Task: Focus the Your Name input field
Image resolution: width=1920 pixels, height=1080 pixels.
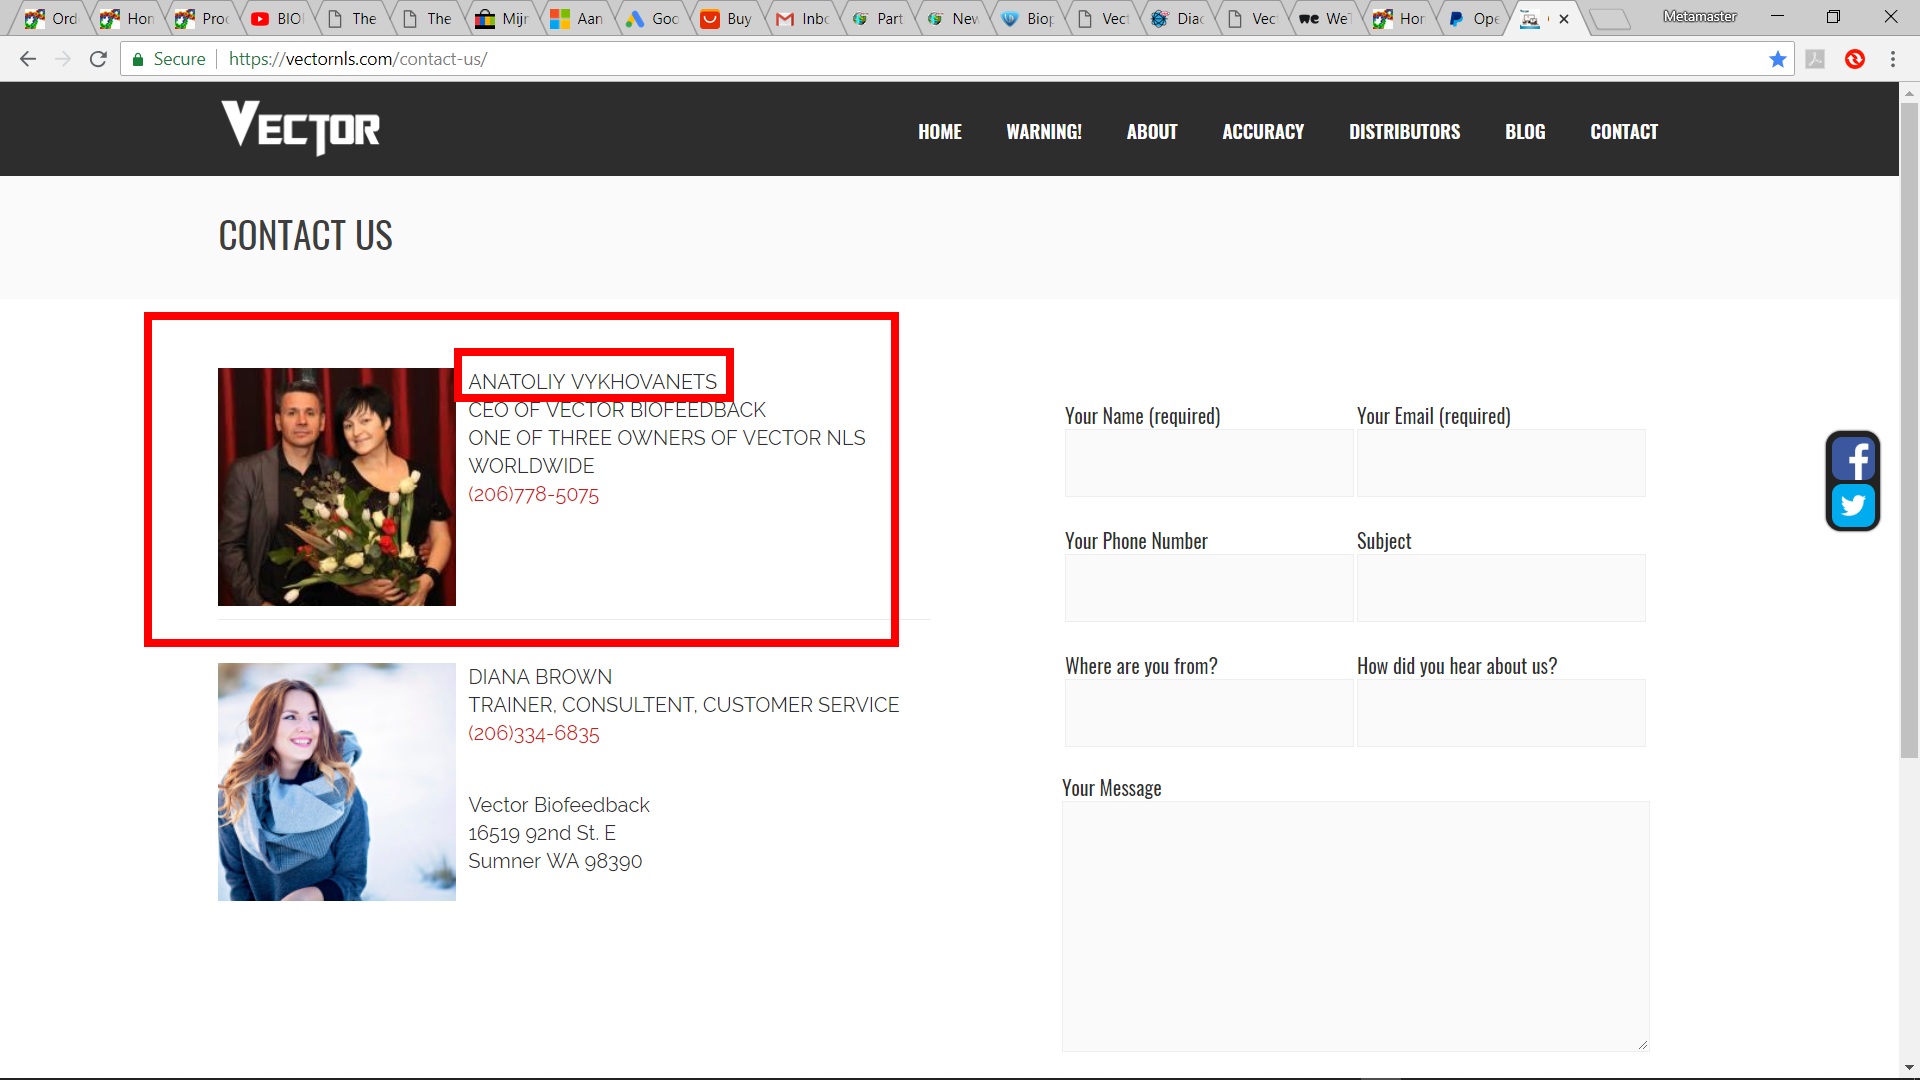Action: click(1208, 463)
